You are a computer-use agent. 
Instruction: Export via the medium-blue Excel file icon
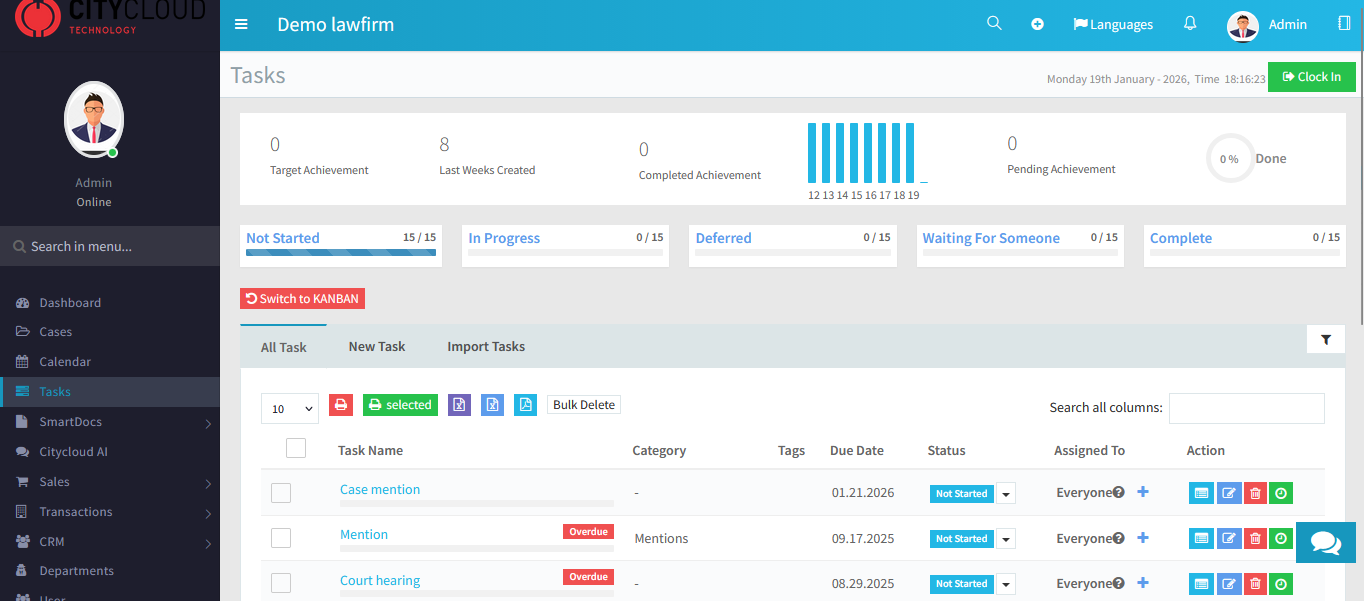pyautogui.click(x=492, y=405)
